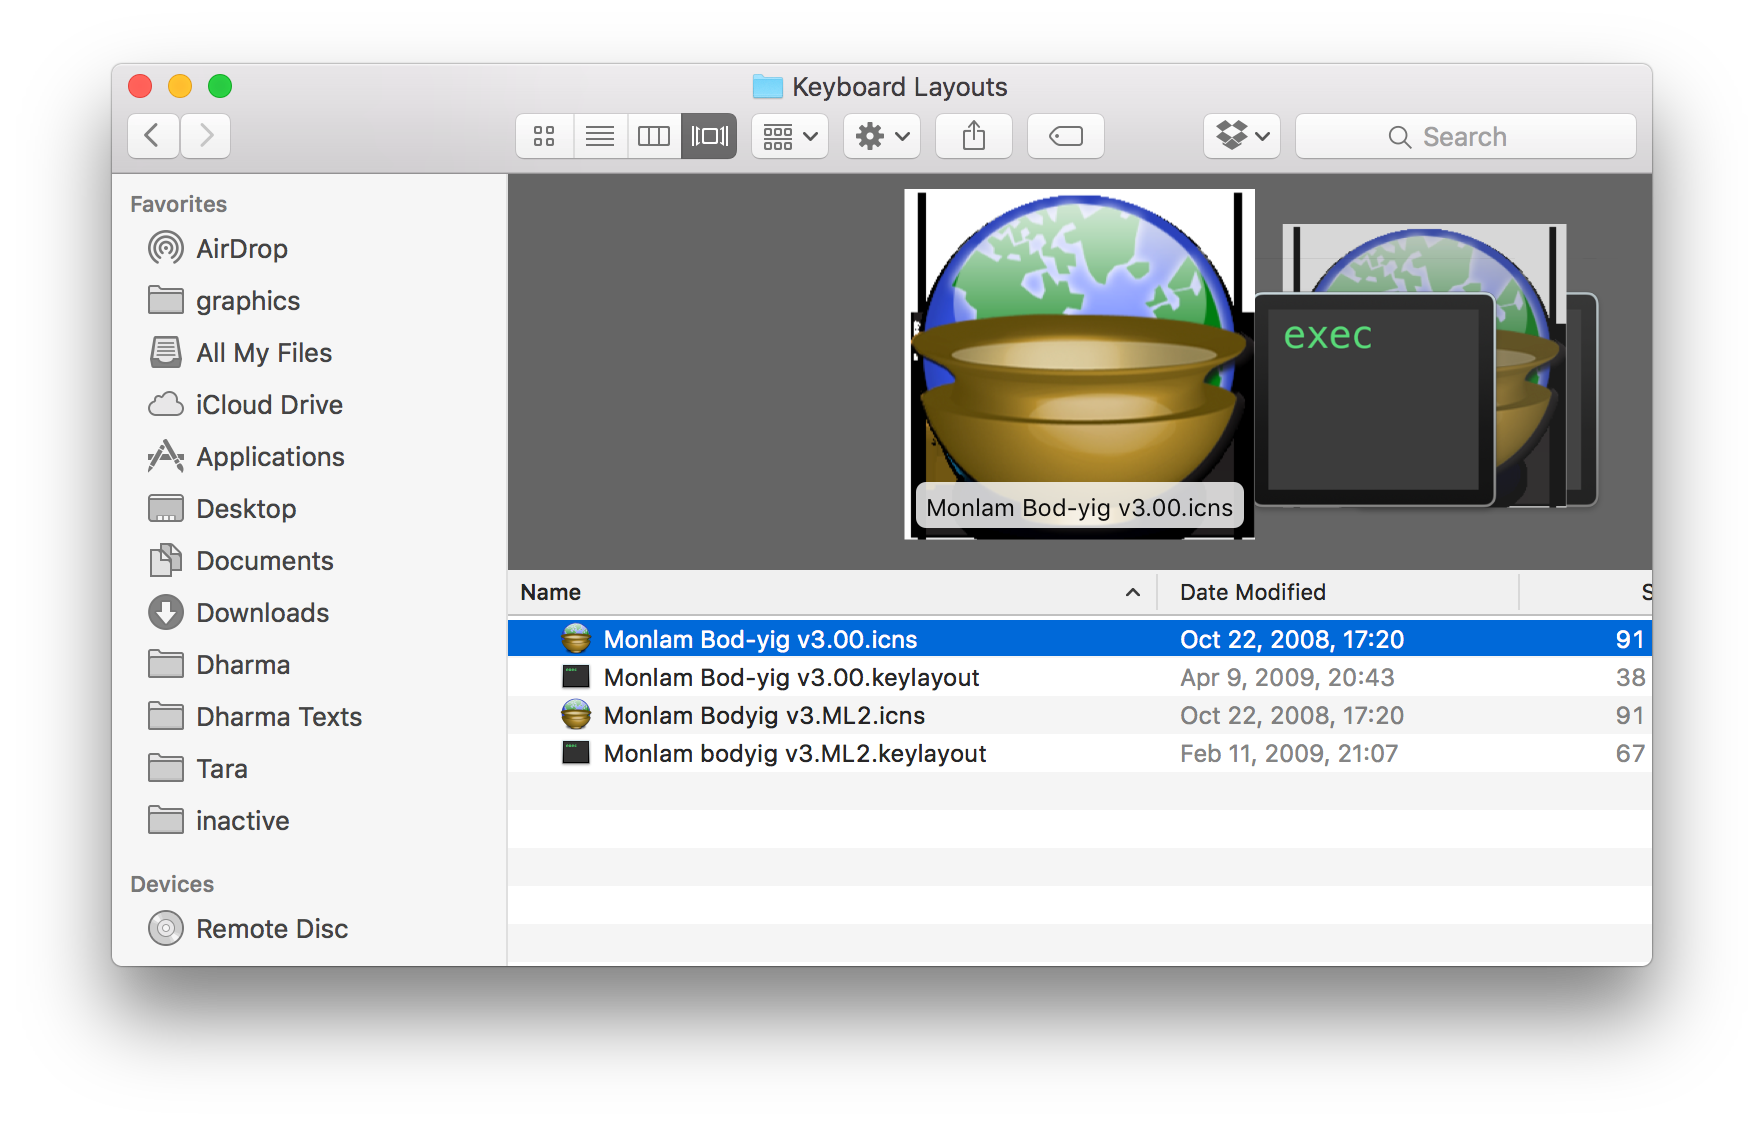The image size is (1764, 1126).
Task: Click the Monlam Bod-yig v3.00.keylayout exec icon
Action: tap(576, 677)
